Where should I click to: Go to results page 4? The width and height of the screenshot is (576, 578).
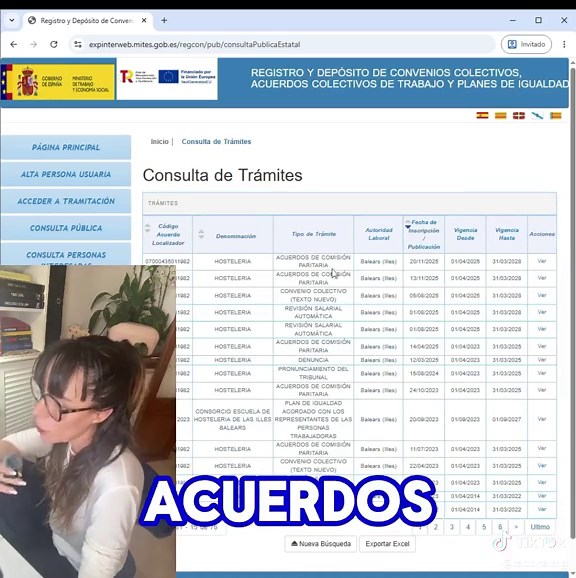468,527
